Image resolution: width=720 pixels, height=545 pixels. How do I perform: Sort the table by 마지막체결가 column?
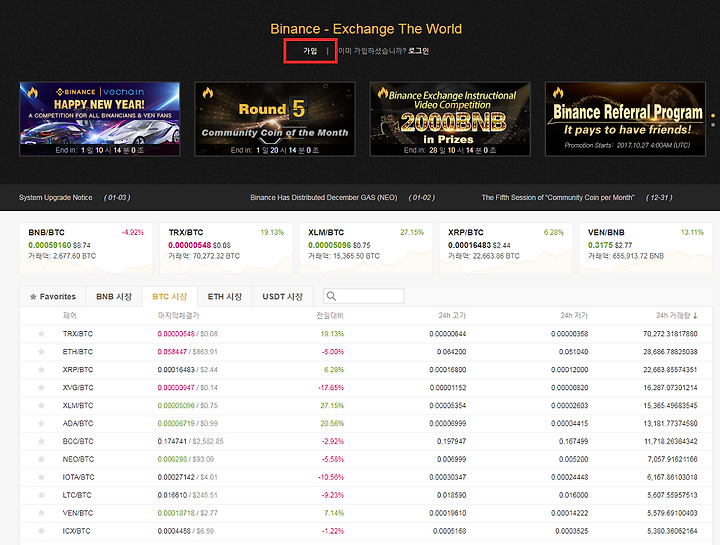click(x=178, y=316)
